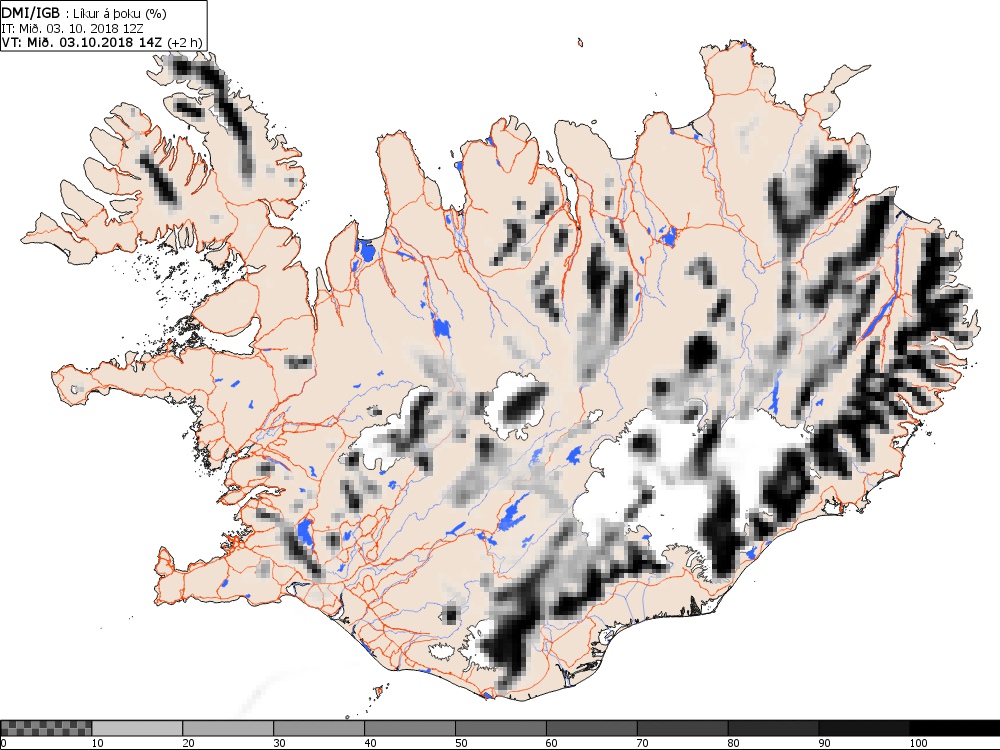Click the legend label '30'
This screenshot has width=1000, height=750.
coord(279,743)
